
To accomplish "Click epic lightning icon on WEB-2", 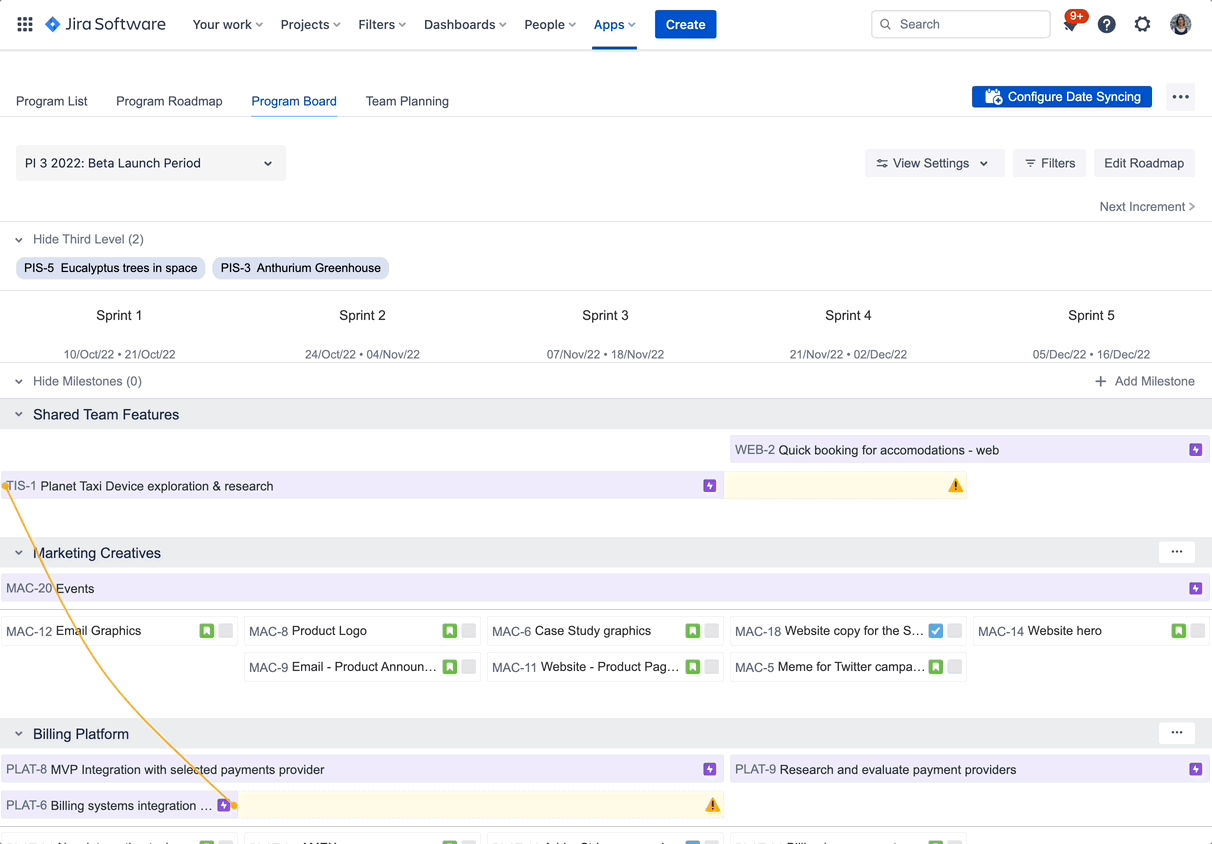I will (x=1195, y=450).
